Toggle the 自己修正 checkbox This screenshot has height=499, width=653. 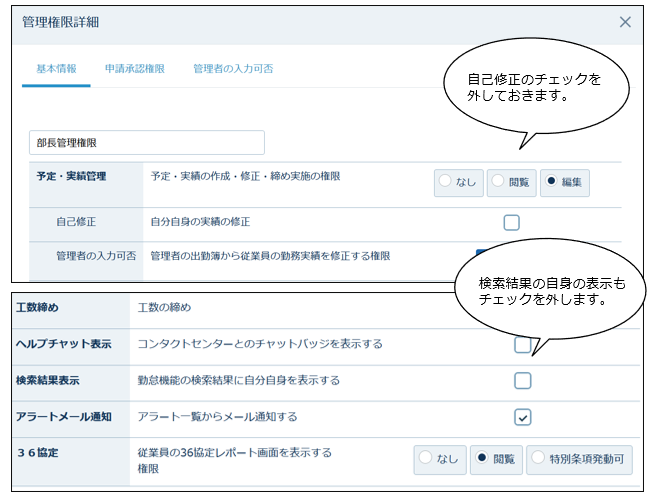[x=511, y=222]
